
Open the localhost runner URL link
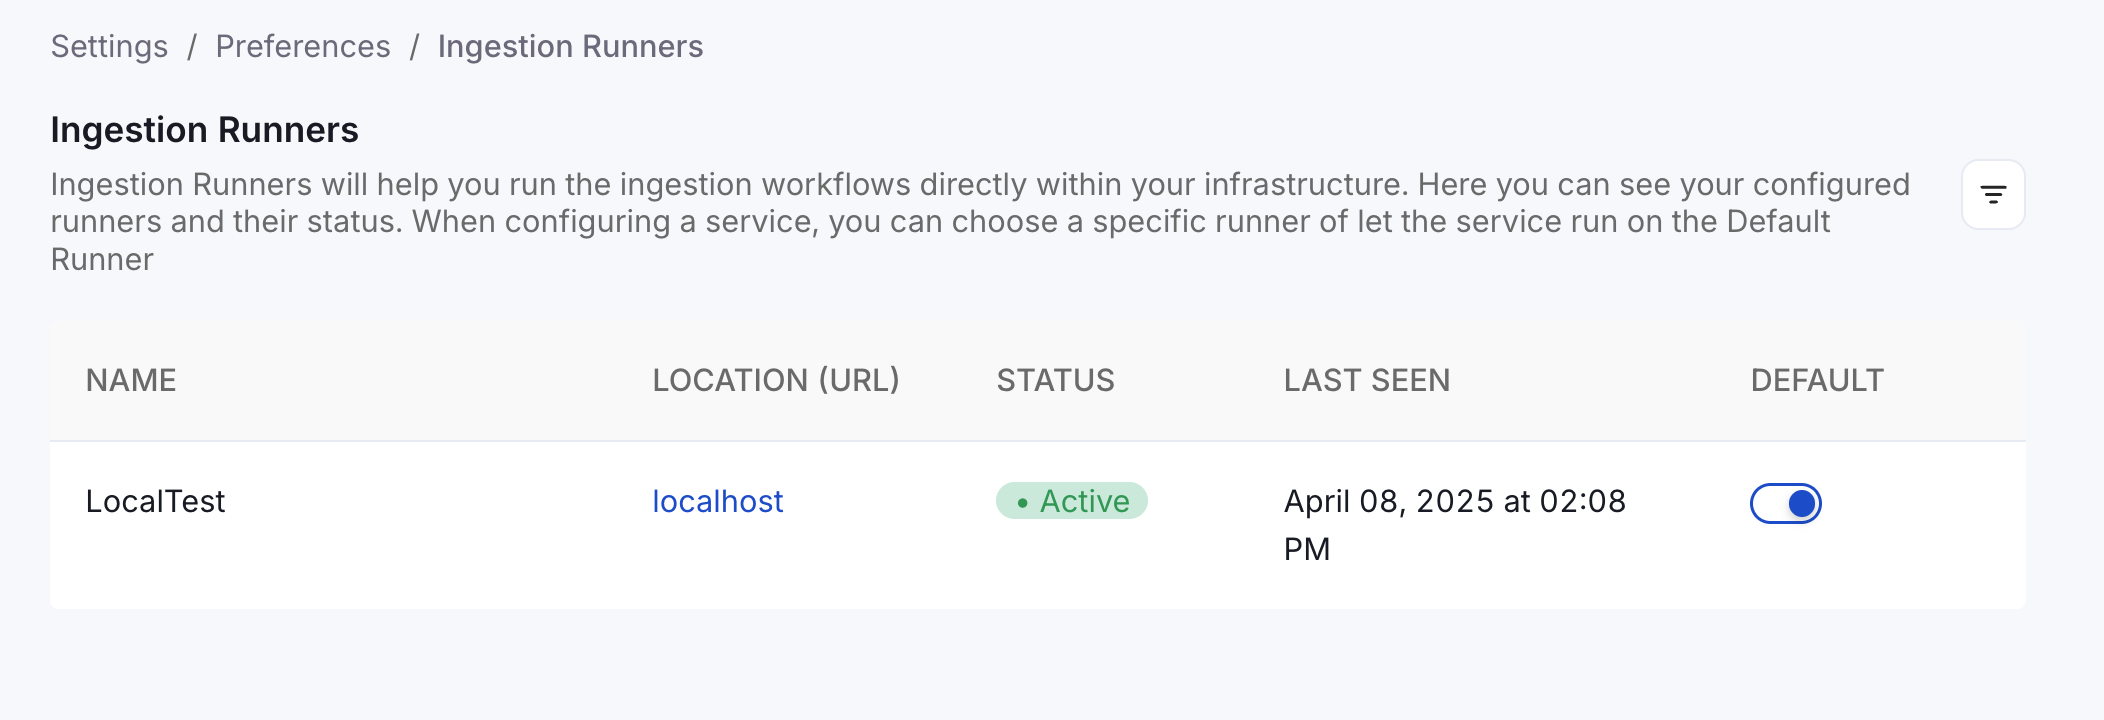coord(717,502)
